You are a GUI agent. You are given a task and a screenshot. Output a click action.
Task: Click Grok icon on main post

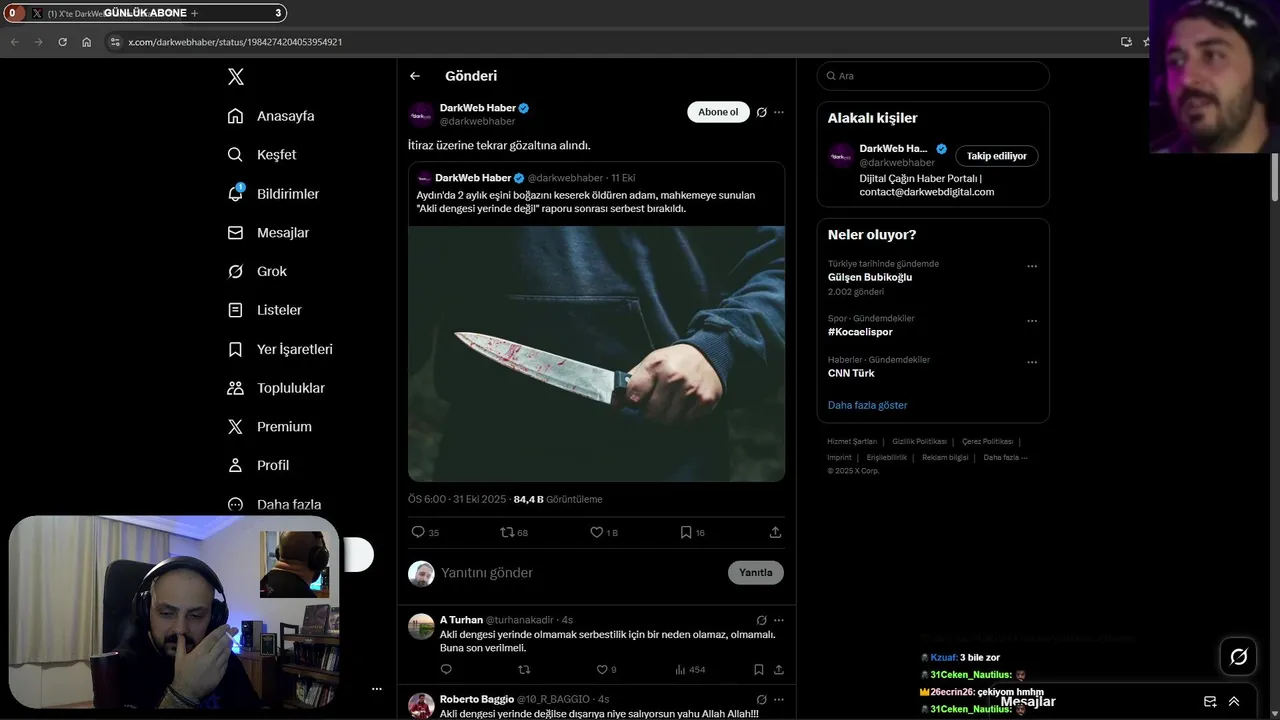[x=761, y=112]
